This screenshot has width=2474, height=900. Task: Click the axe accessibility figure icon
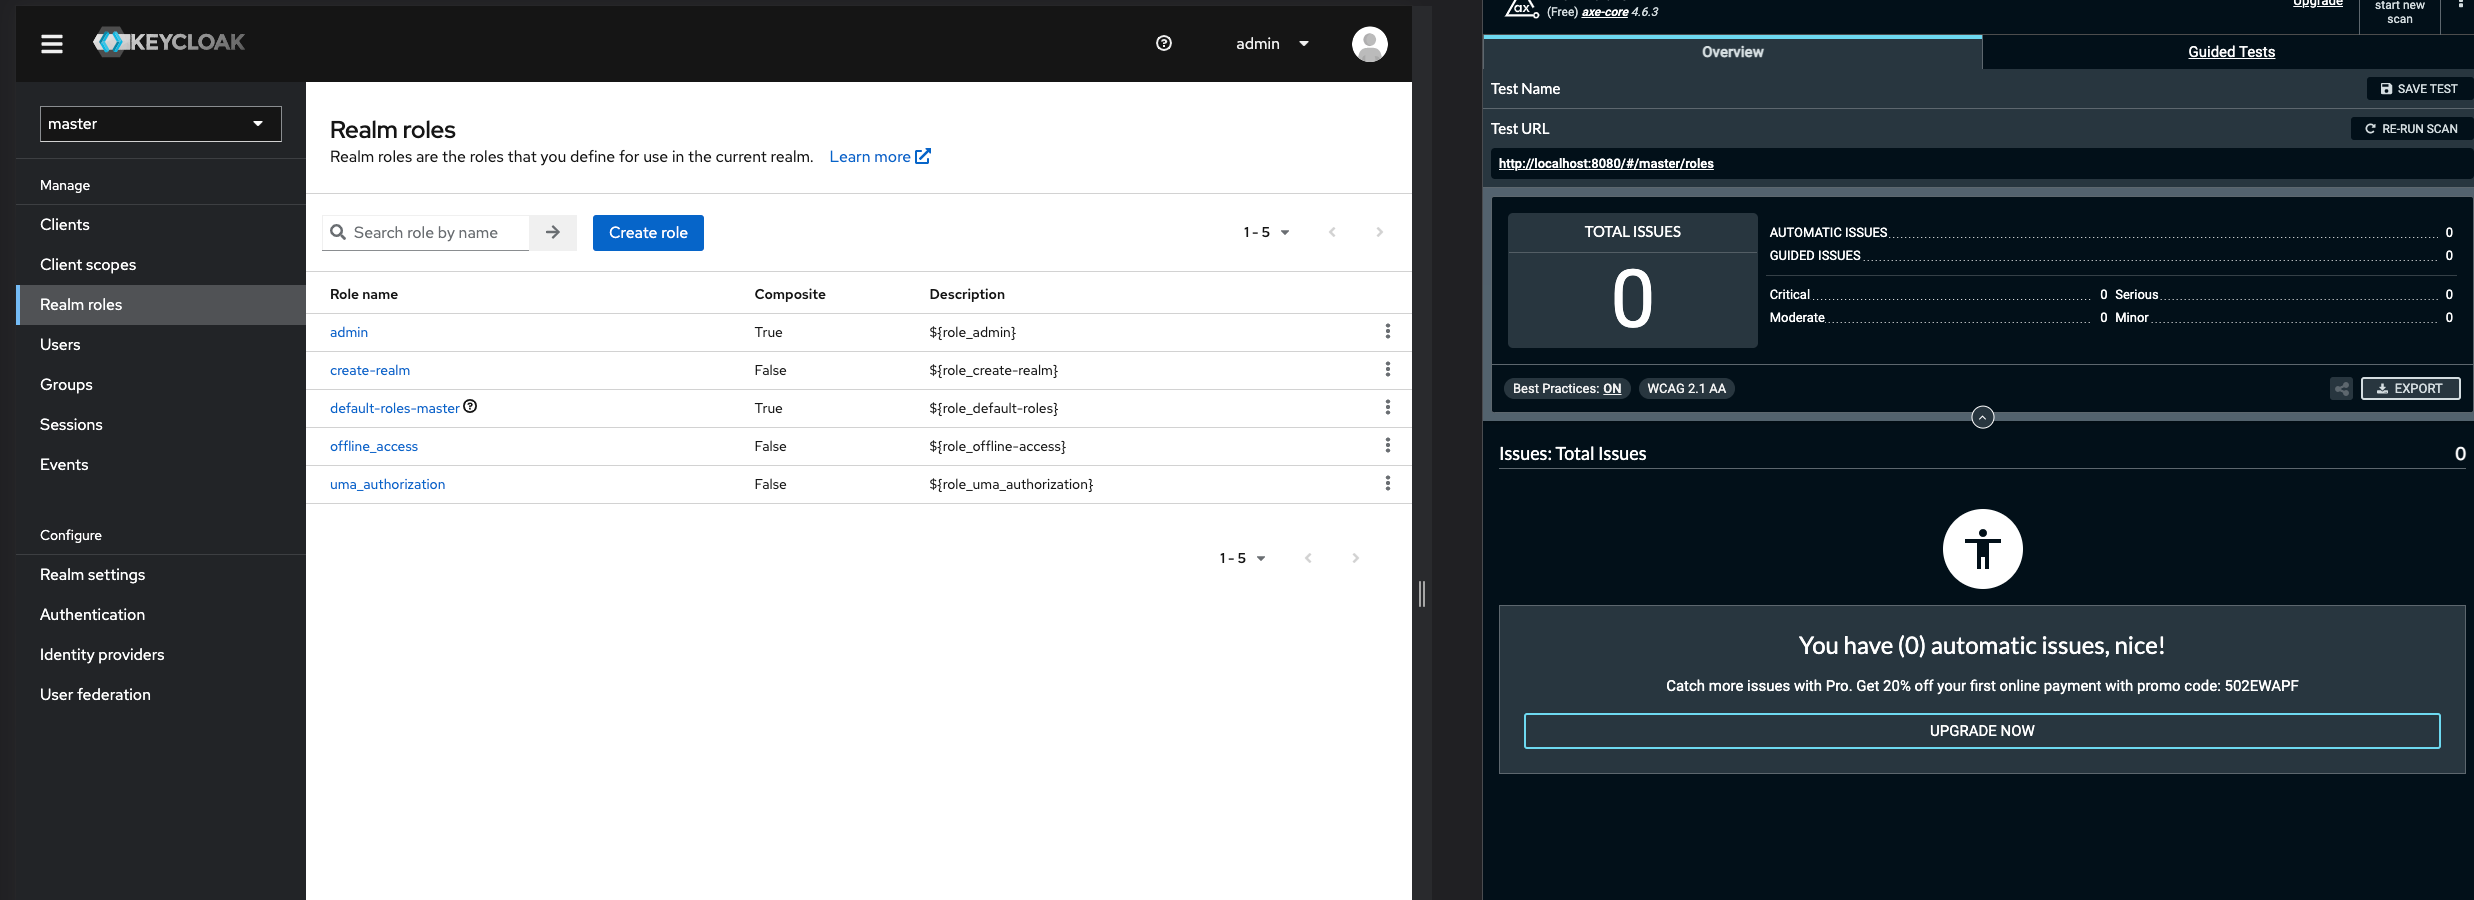tap(1982, 549)
